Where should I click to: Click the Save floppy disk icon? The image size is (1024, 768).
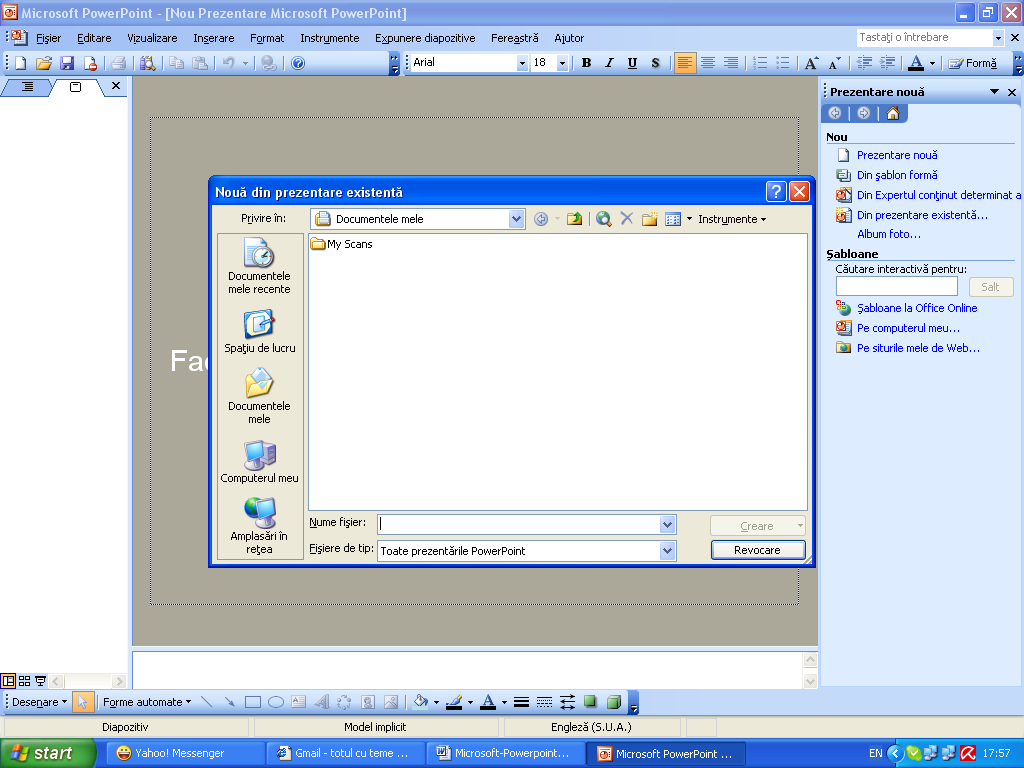click(x=67, y=63)
